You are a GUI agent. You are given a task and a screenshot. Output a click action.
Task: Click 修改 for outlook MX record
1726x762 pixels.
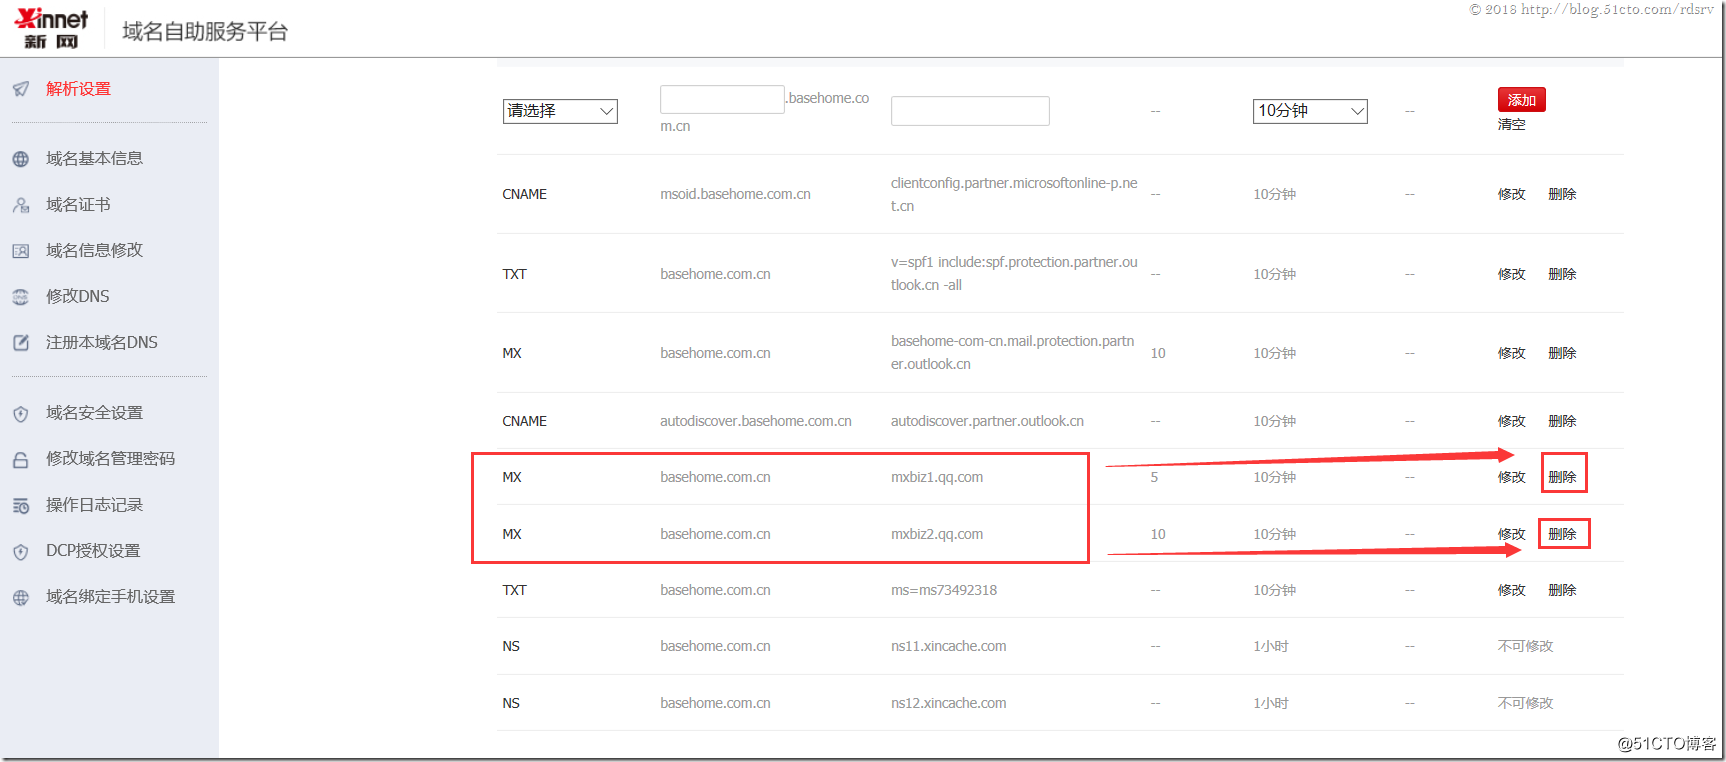point(1512,353)
